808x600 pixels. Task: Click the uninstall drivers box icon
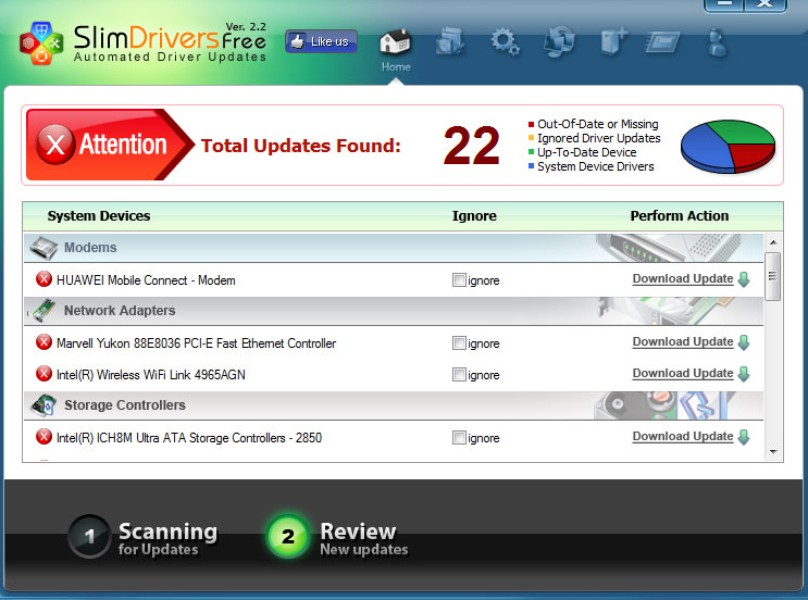point(614,41)
